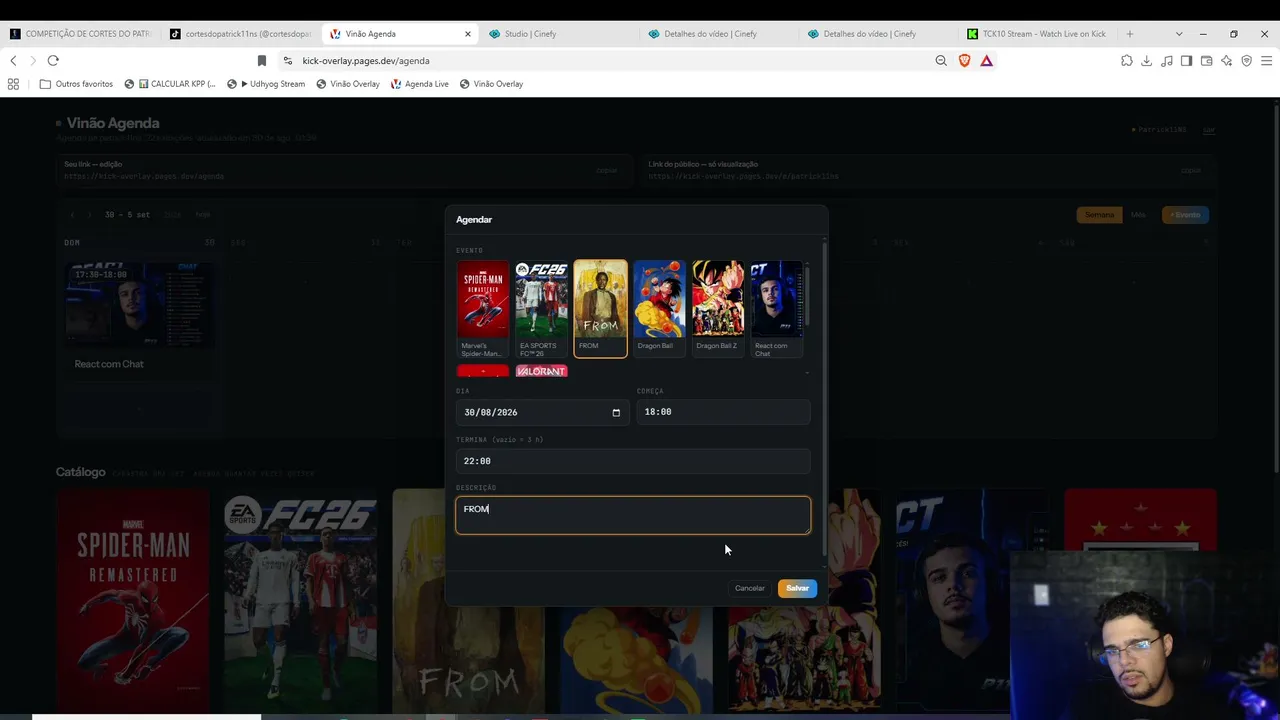This screenshot has width=1280, height=720.
Task: Switch to the Studio | Cinefy tab
Action: (x=560, y=34)
